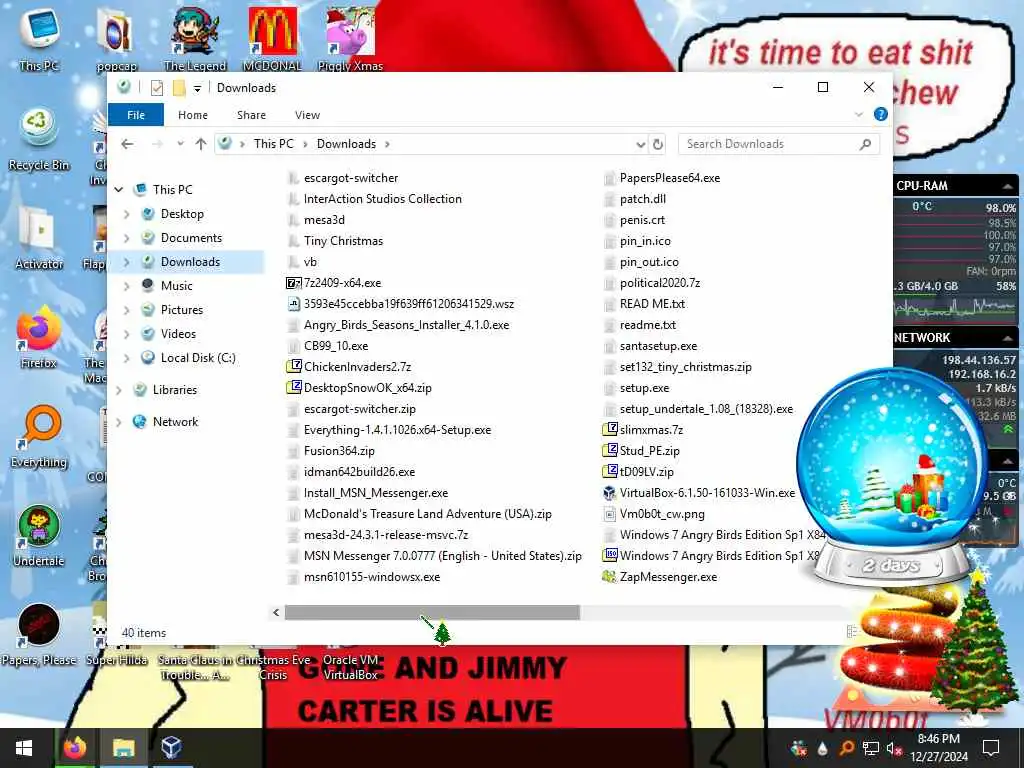
Task: Expand the Libraries tree node
Action: 119,390
